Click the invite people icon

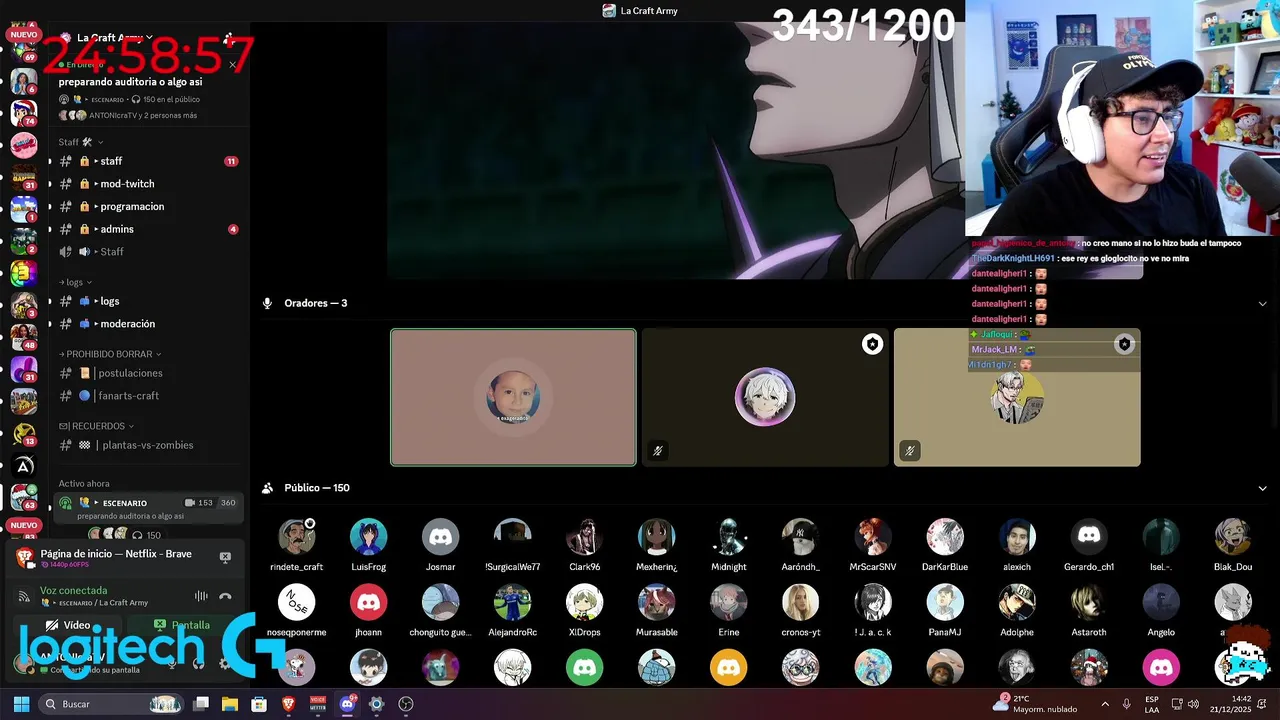click(229, 38)
